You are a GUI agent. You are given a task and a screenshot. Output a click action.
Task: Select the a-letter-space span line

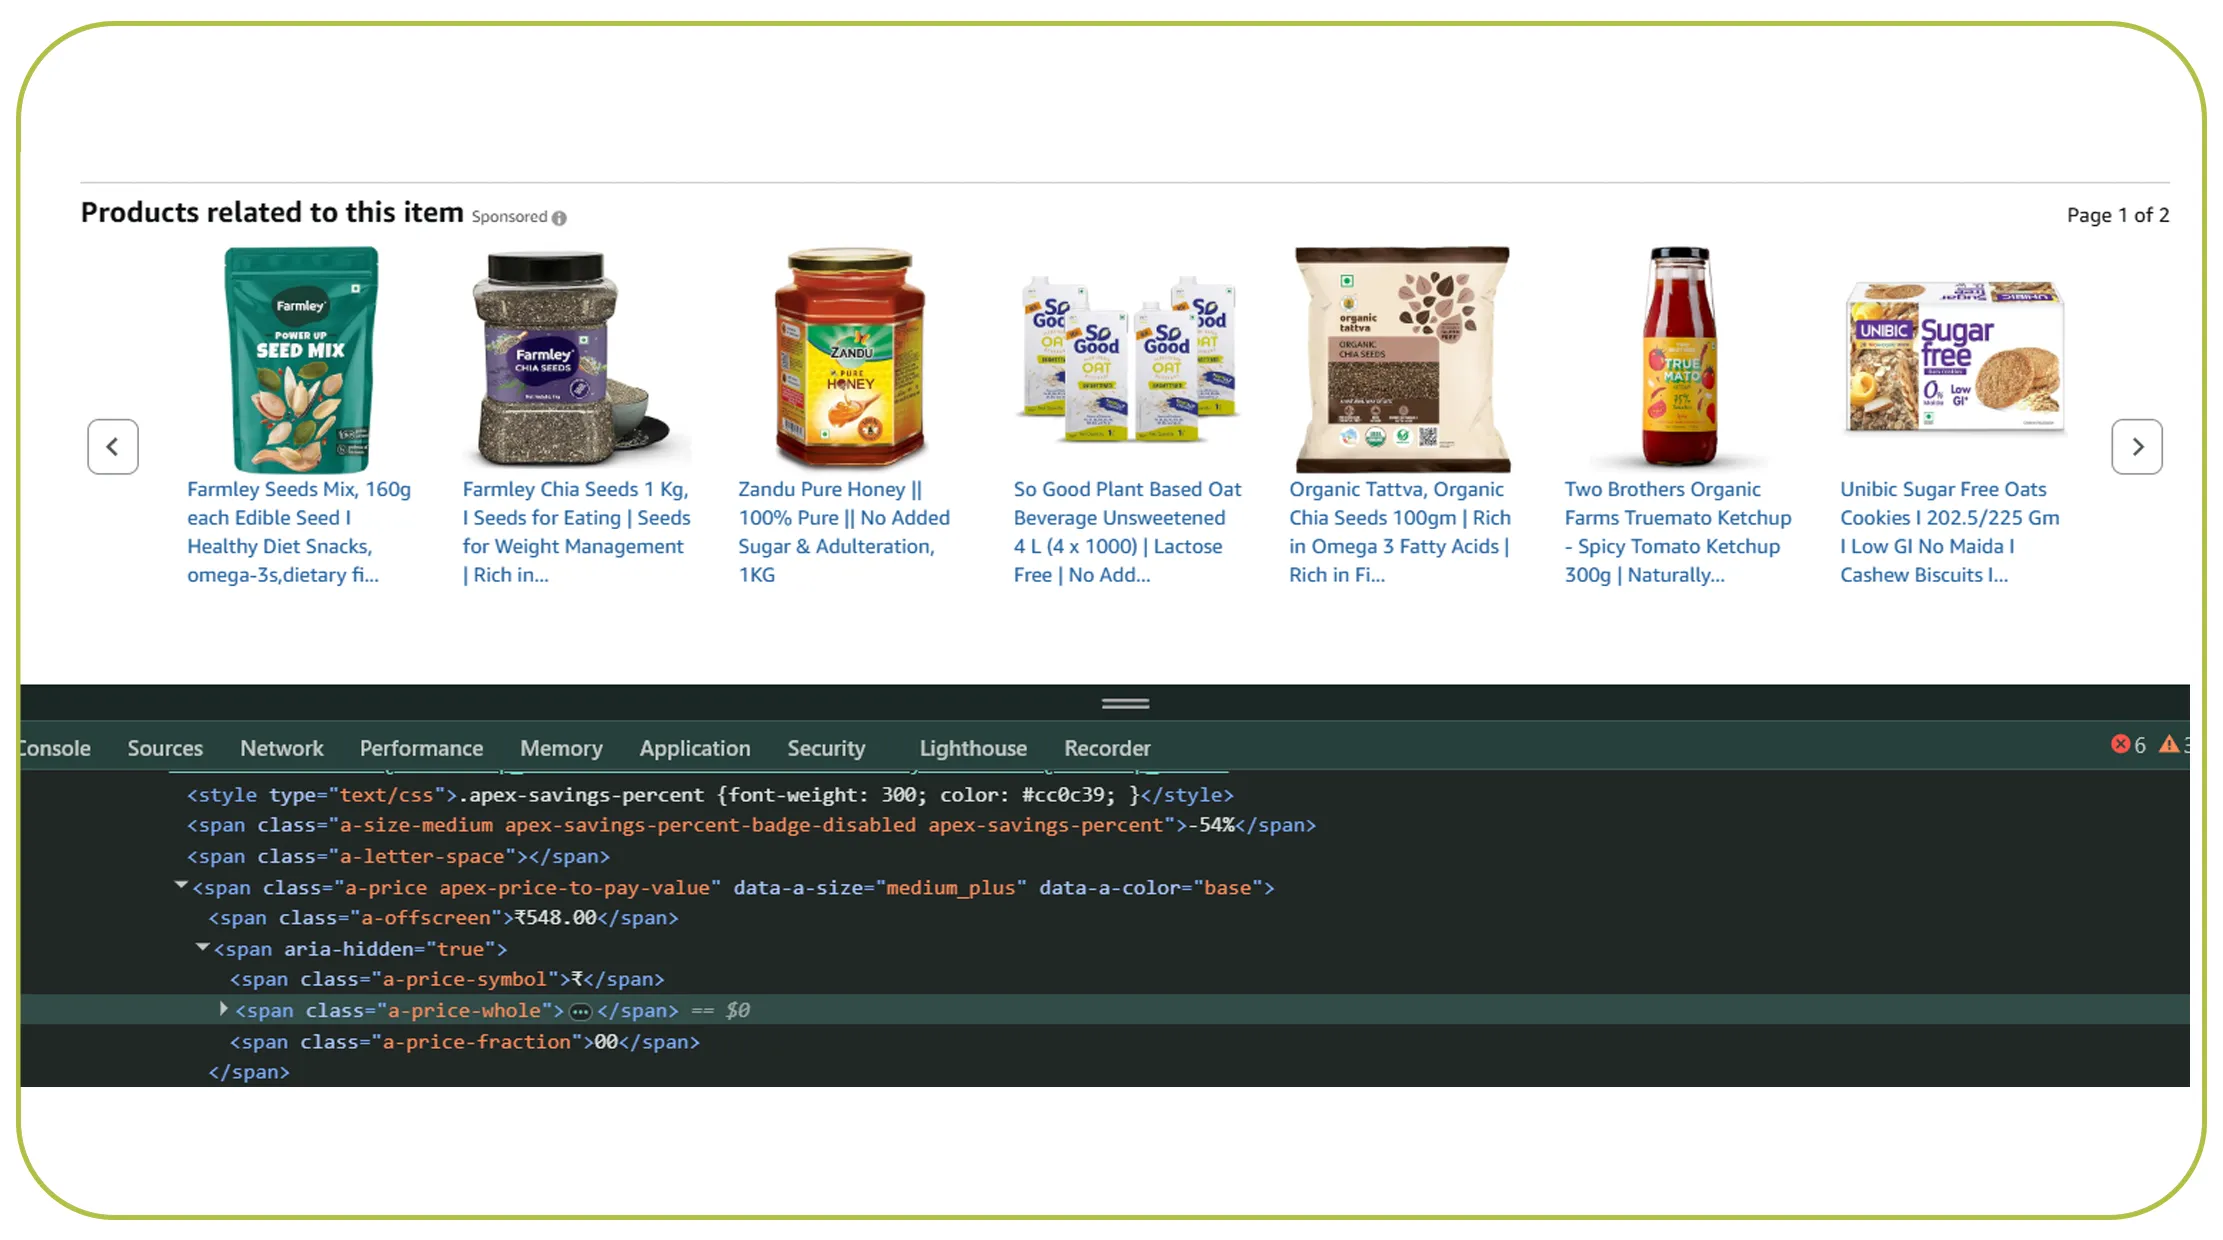[x=398, y=857]
